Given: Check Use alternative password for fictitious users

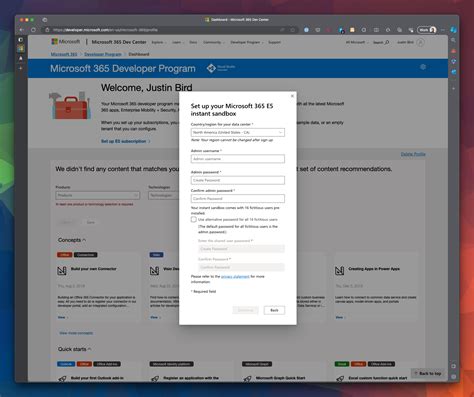Looking at the screenshot, I should click(194, 219).
